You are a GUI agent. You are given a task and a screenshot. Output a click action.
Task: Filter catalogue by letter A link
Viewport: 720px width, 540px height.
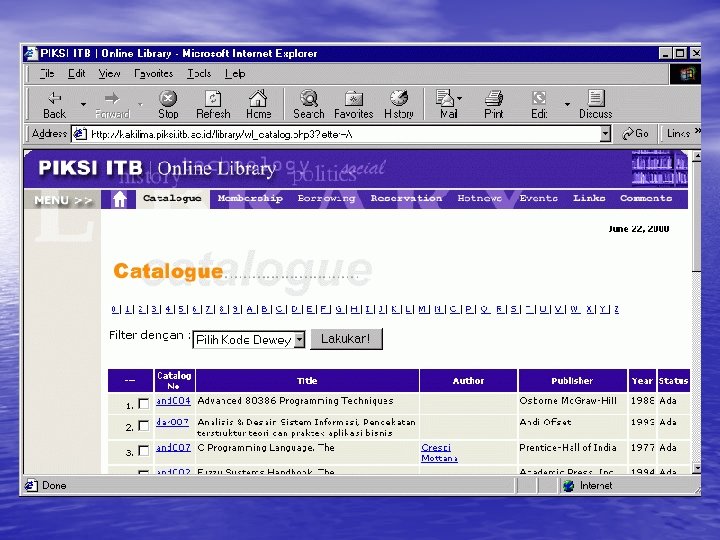point(250,309)
